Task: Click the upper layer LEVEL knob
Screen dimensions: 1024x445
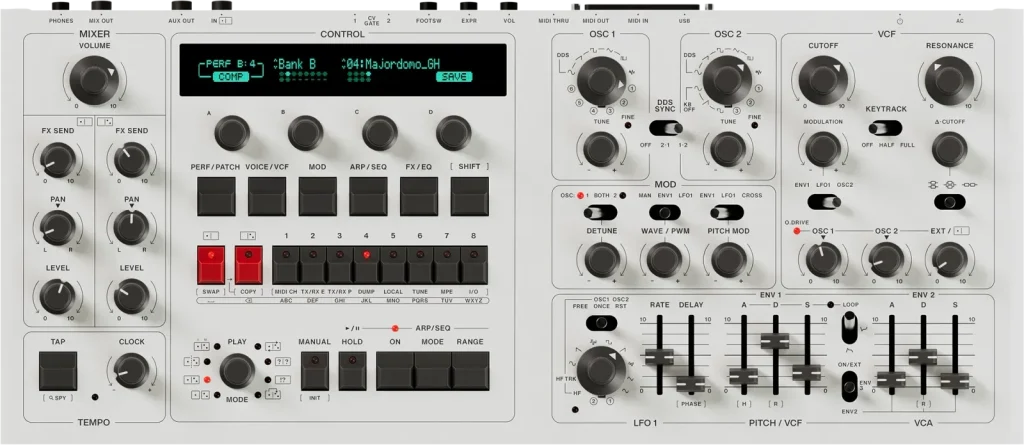Action: 131,296
